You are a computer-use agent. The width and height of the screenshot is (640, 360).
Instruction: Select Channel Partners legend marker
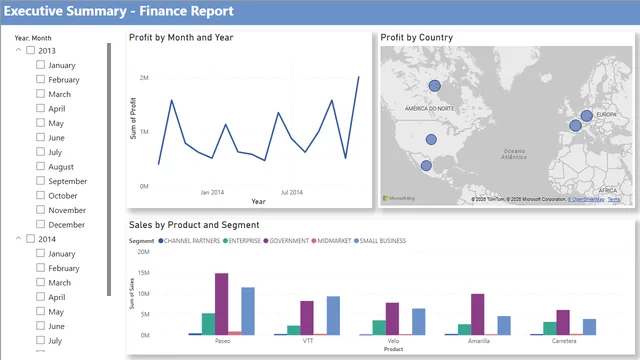tap(161, 241)
